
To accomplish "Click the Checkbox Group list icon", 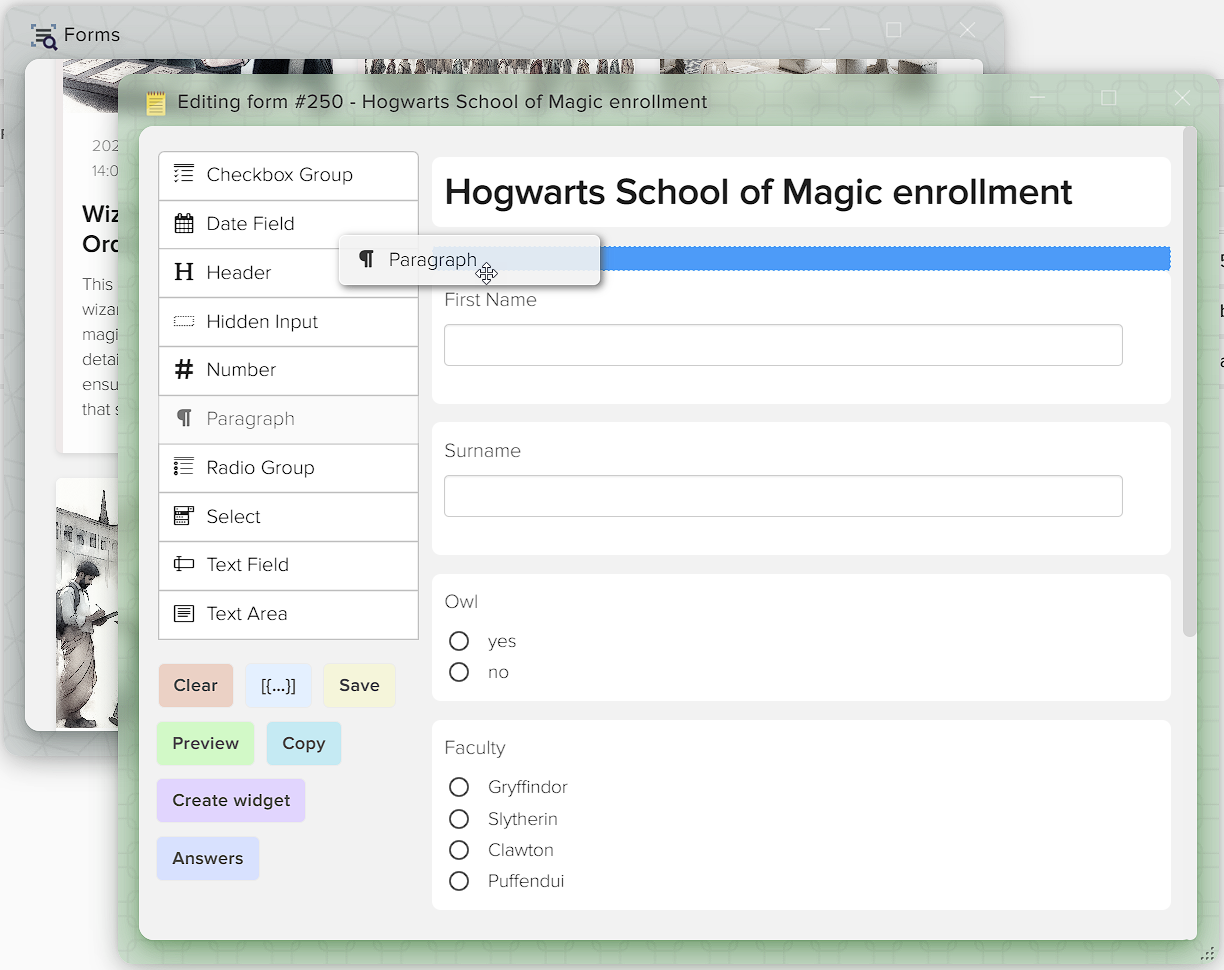I will coord(184,174).
